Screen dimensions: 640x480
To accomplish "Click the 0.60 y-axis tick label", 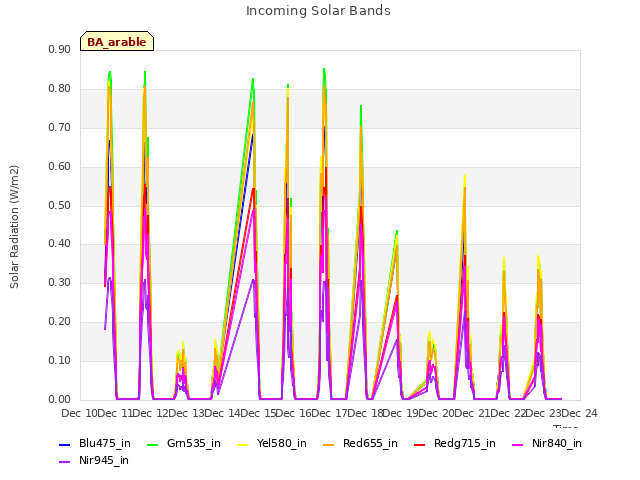I will pos(60,167).
